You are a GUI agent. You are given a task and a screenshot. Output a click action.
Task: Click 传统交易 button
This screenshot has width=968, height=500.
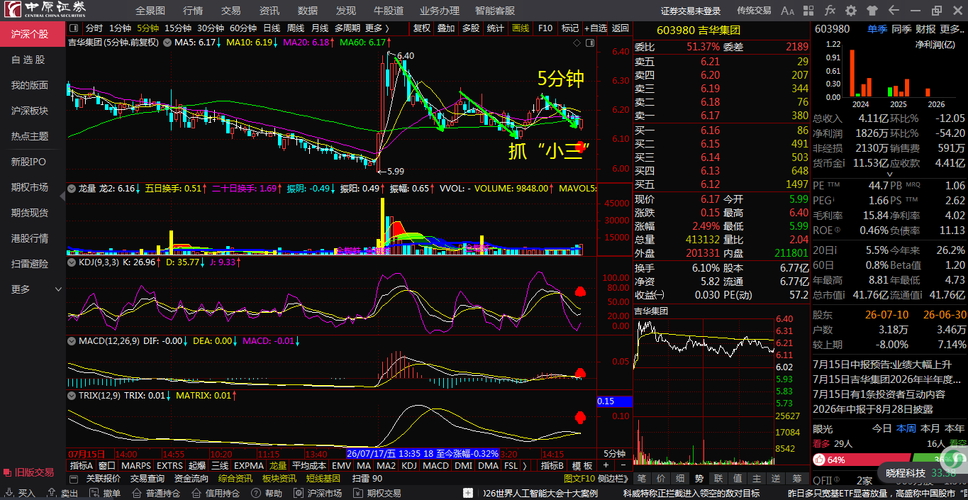click(x=754, y=10)
